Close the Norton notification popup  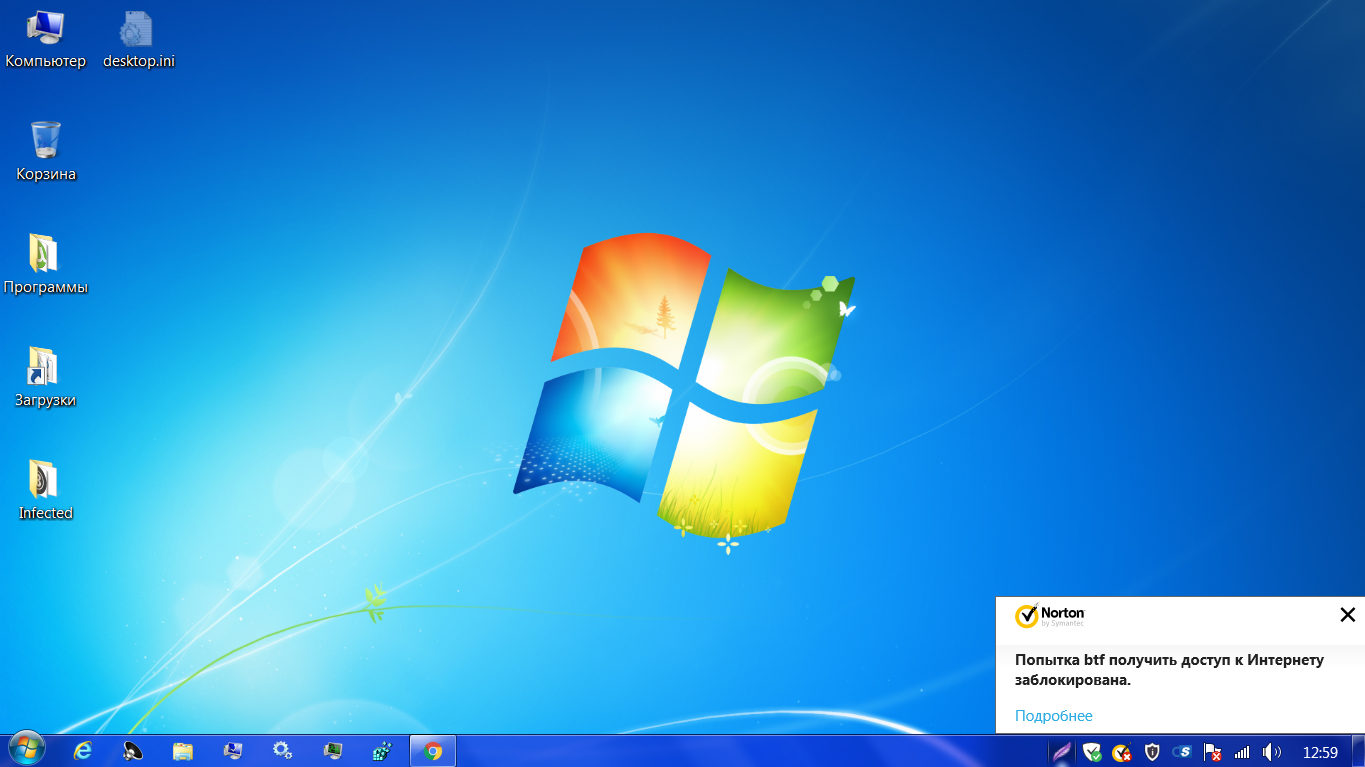(1347, 614)
